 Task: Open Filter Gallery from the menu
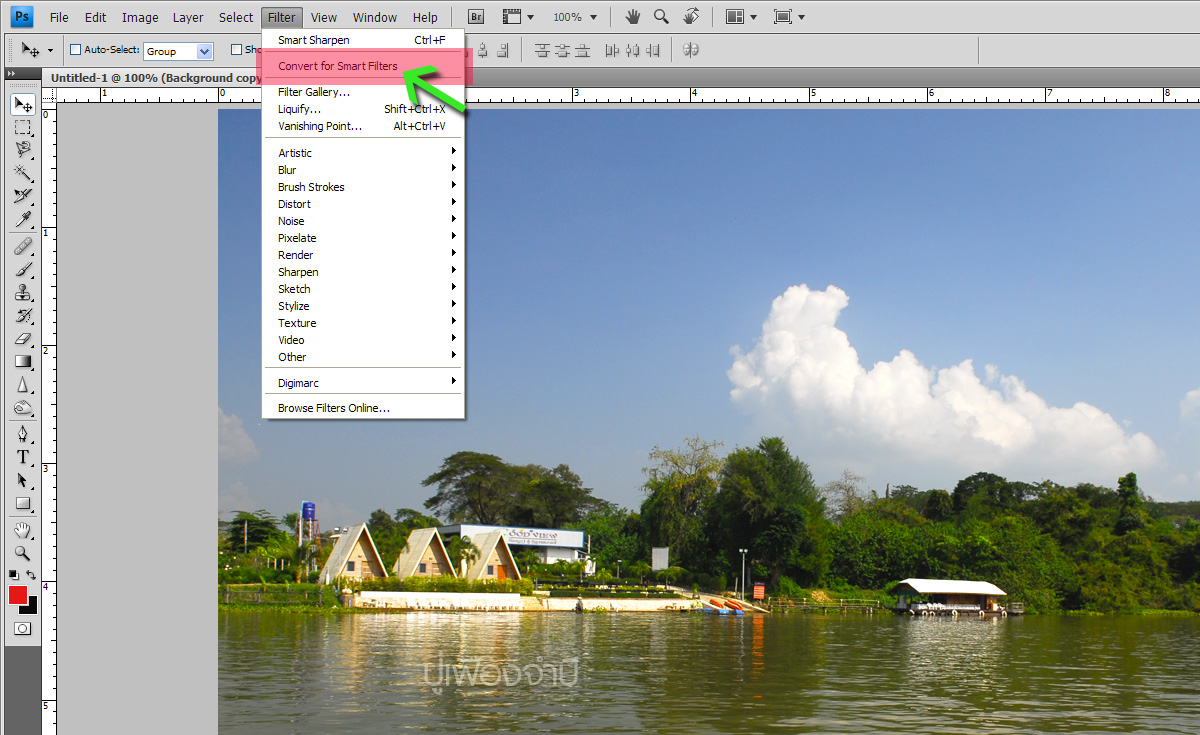314,92
